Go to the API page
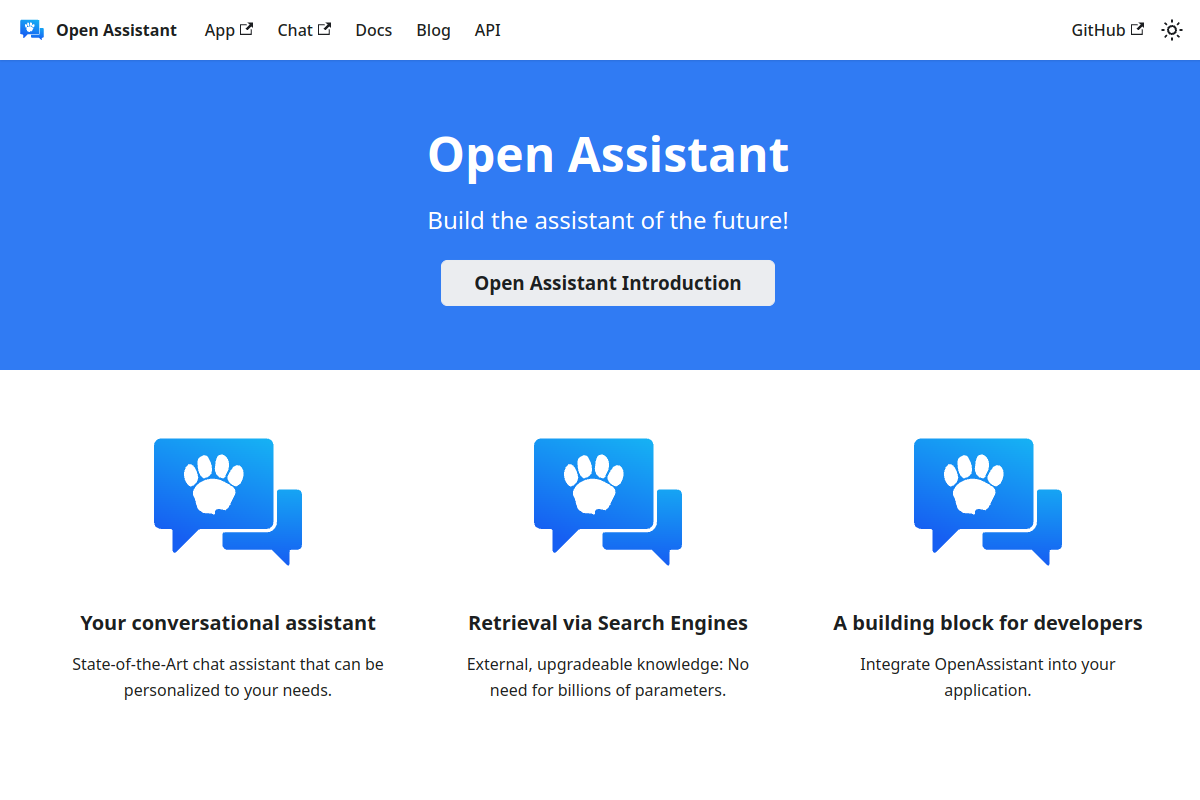 click(x=487, y=30)
